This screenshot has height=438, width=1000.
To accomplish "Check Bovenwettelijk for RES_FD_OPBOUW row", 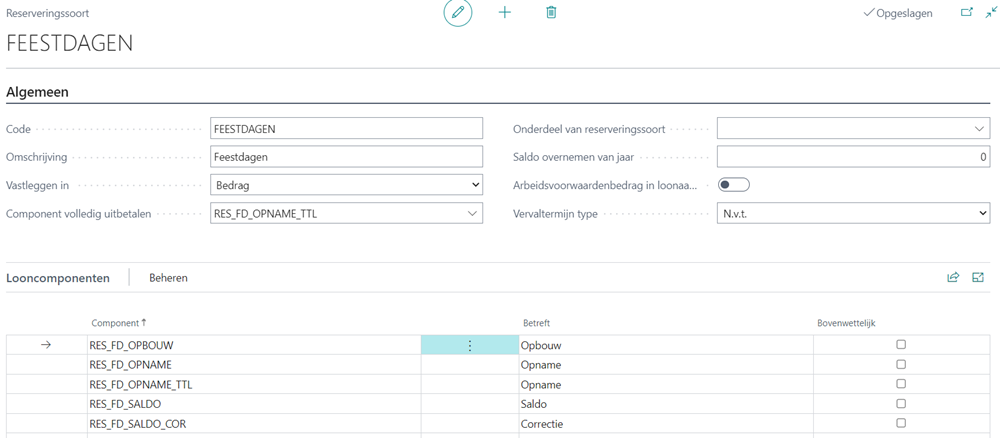I will (x=901, y=345).
